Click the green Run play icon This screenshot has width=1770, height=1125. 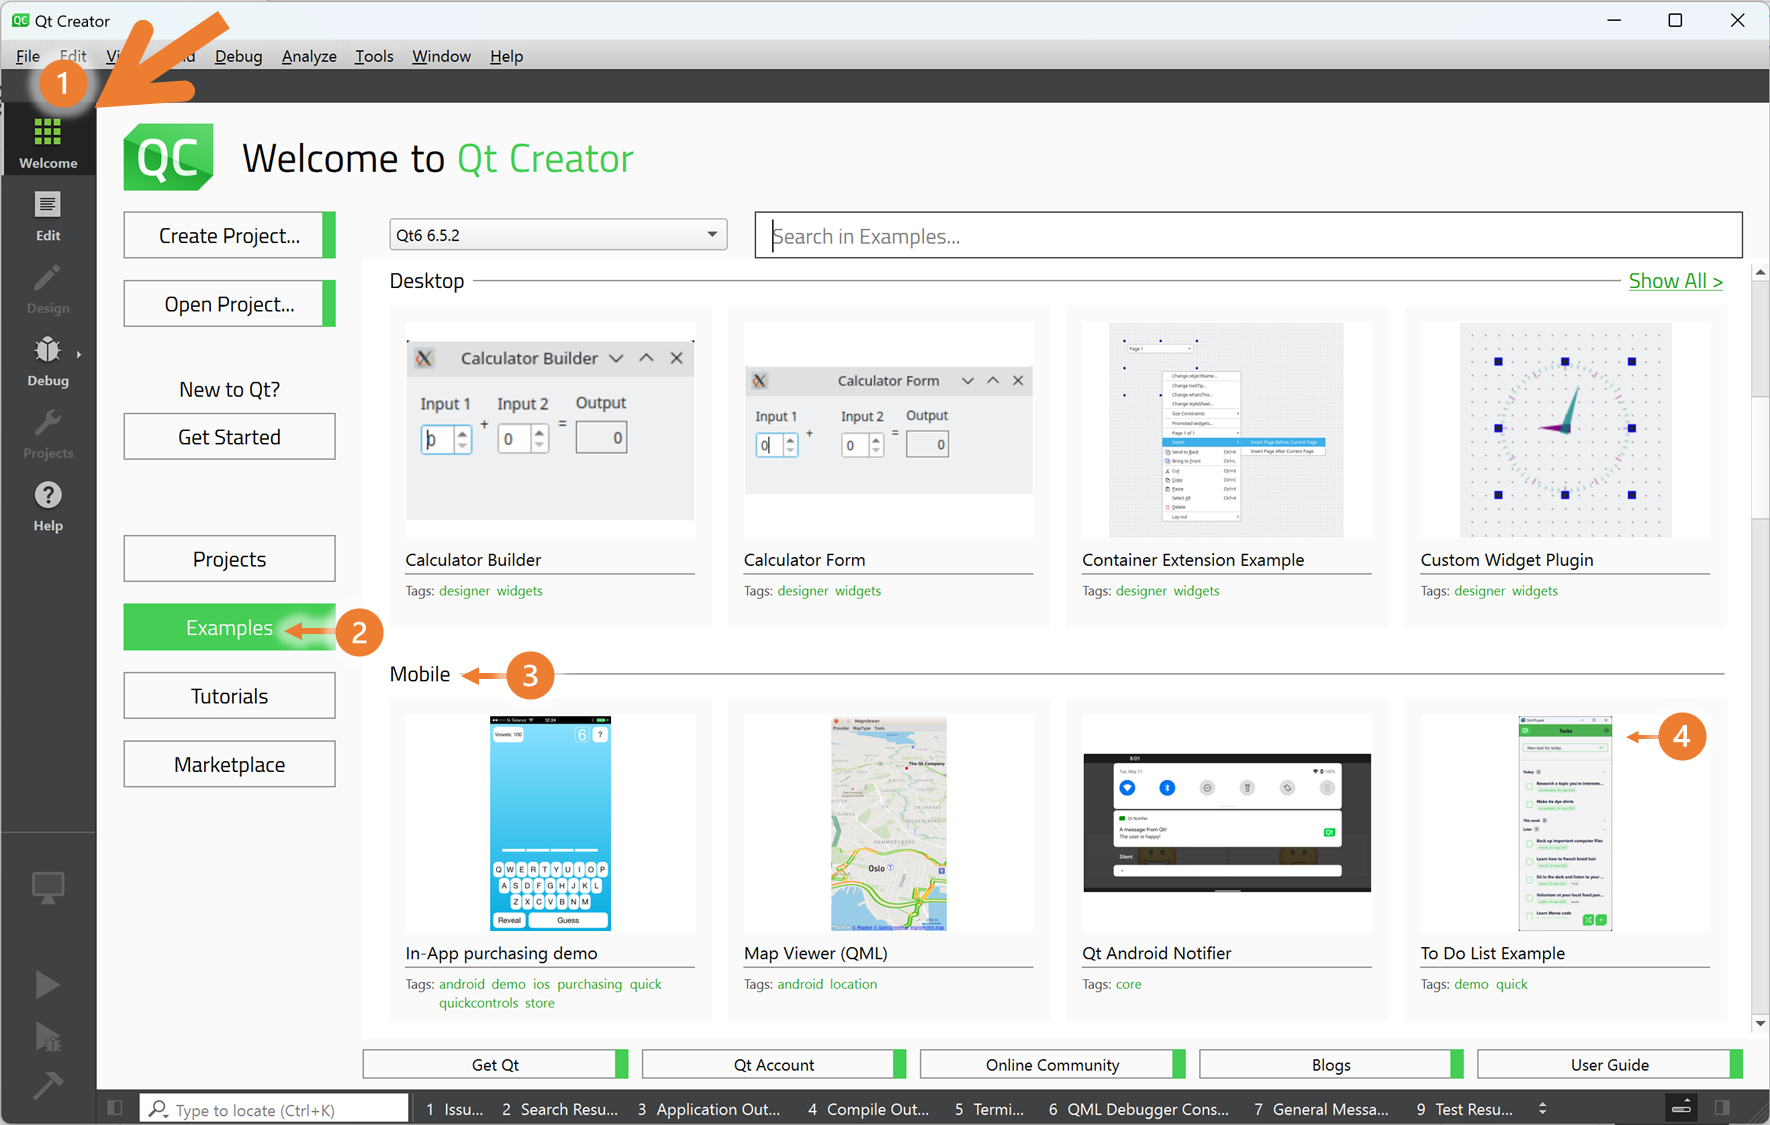coord(47,985)
